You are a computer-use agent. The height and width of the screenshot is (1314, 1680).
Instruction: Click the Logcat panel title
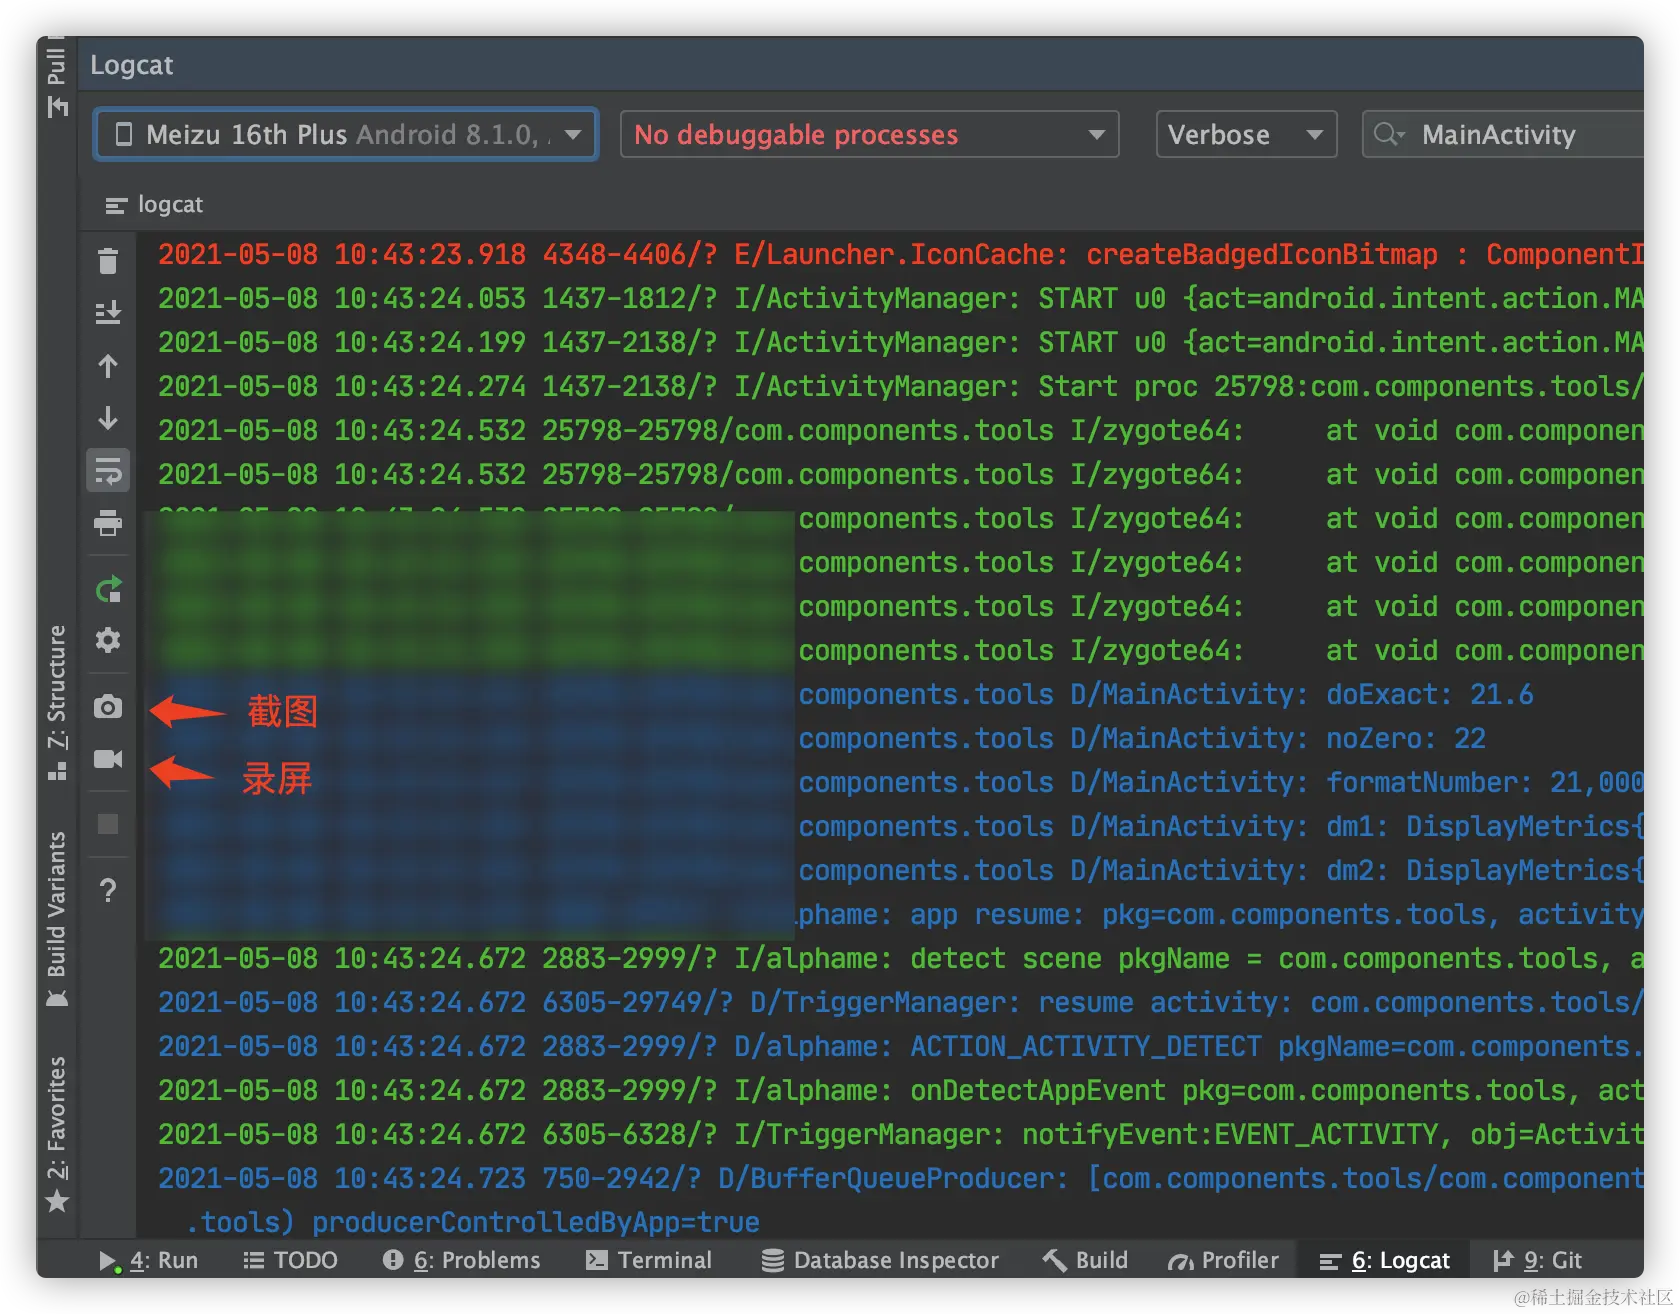131,65
